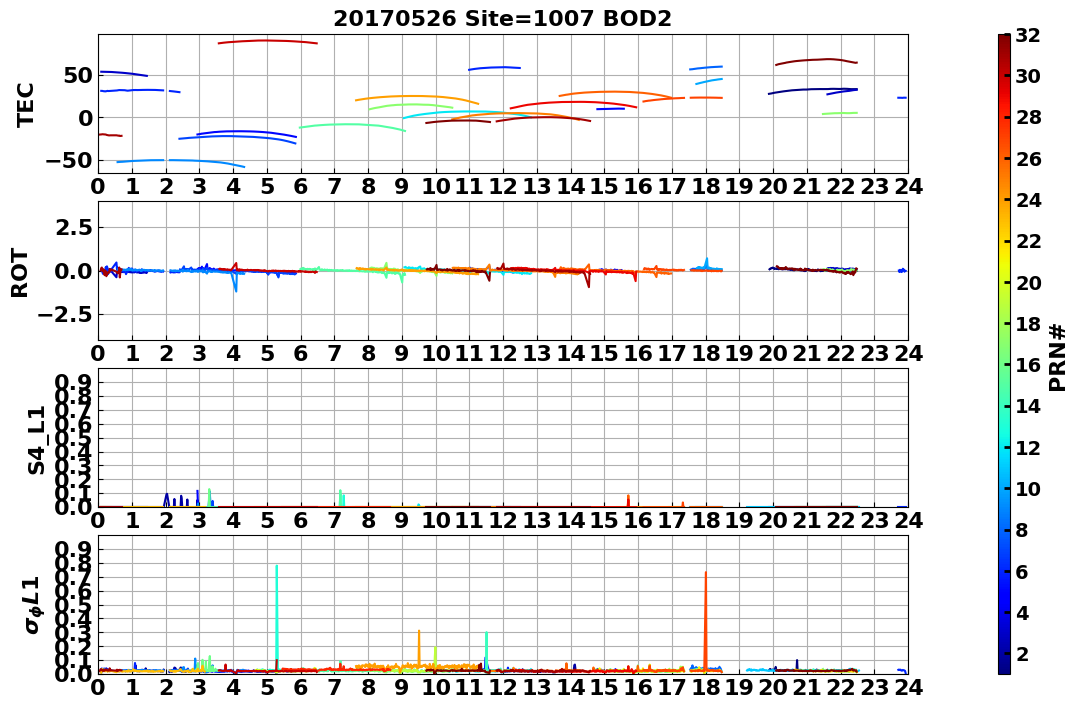Viewport: 1077px width, 709px height.
Task: Click the plot title 20170526 Site=1007 BOD2
Action: pos(502,19)
